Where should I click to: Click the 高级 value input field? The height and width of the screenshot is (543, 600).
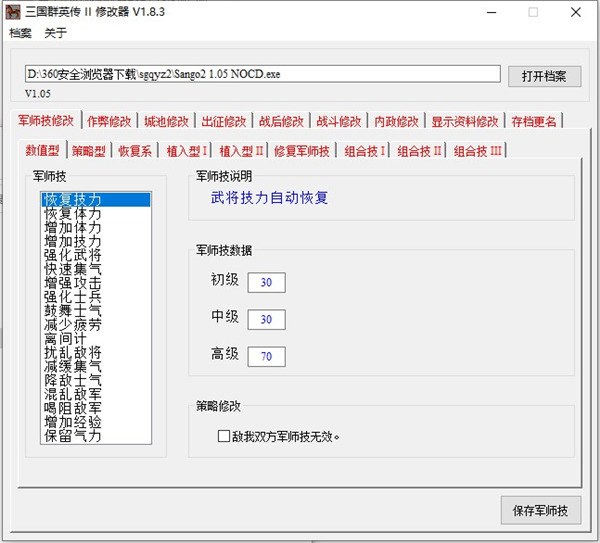[x=266, y=356]
